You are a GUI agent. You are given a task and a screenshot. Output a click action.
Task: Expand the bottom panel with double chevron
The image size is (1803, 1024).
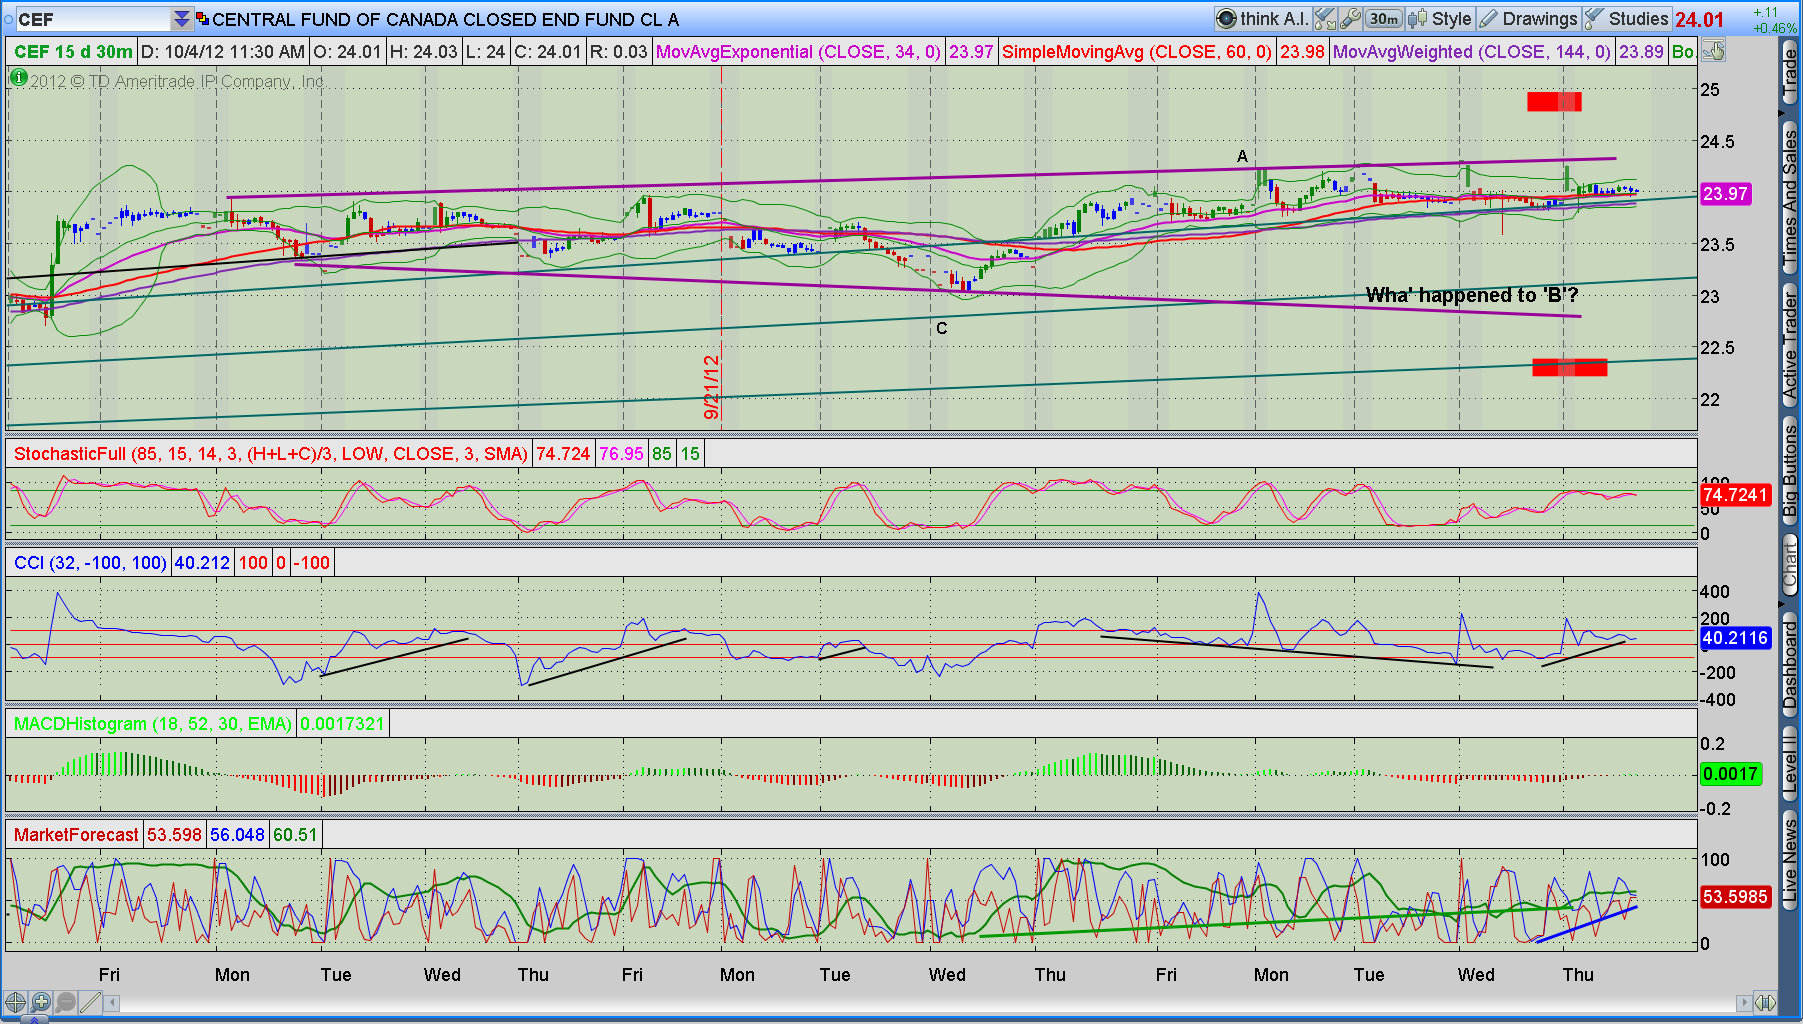32,1020
